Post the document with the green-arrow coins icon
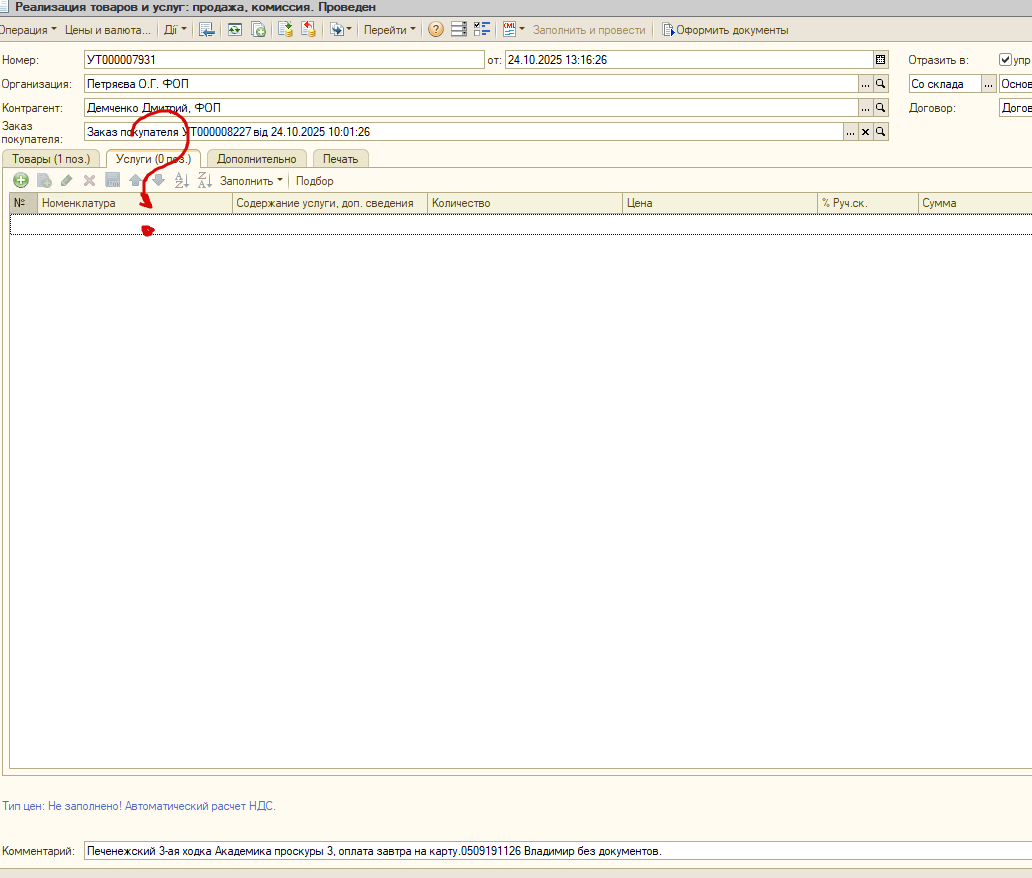 click(285, 30)
